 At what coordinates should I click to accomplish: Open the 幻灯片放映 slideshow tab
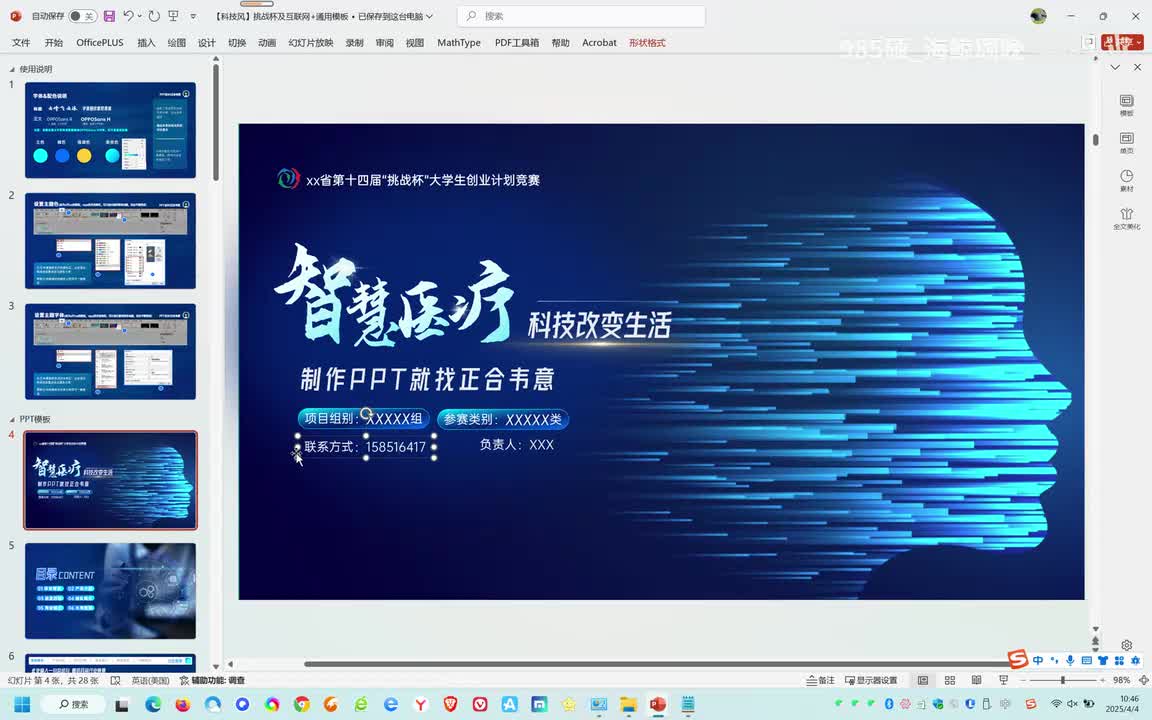[311, 43]
